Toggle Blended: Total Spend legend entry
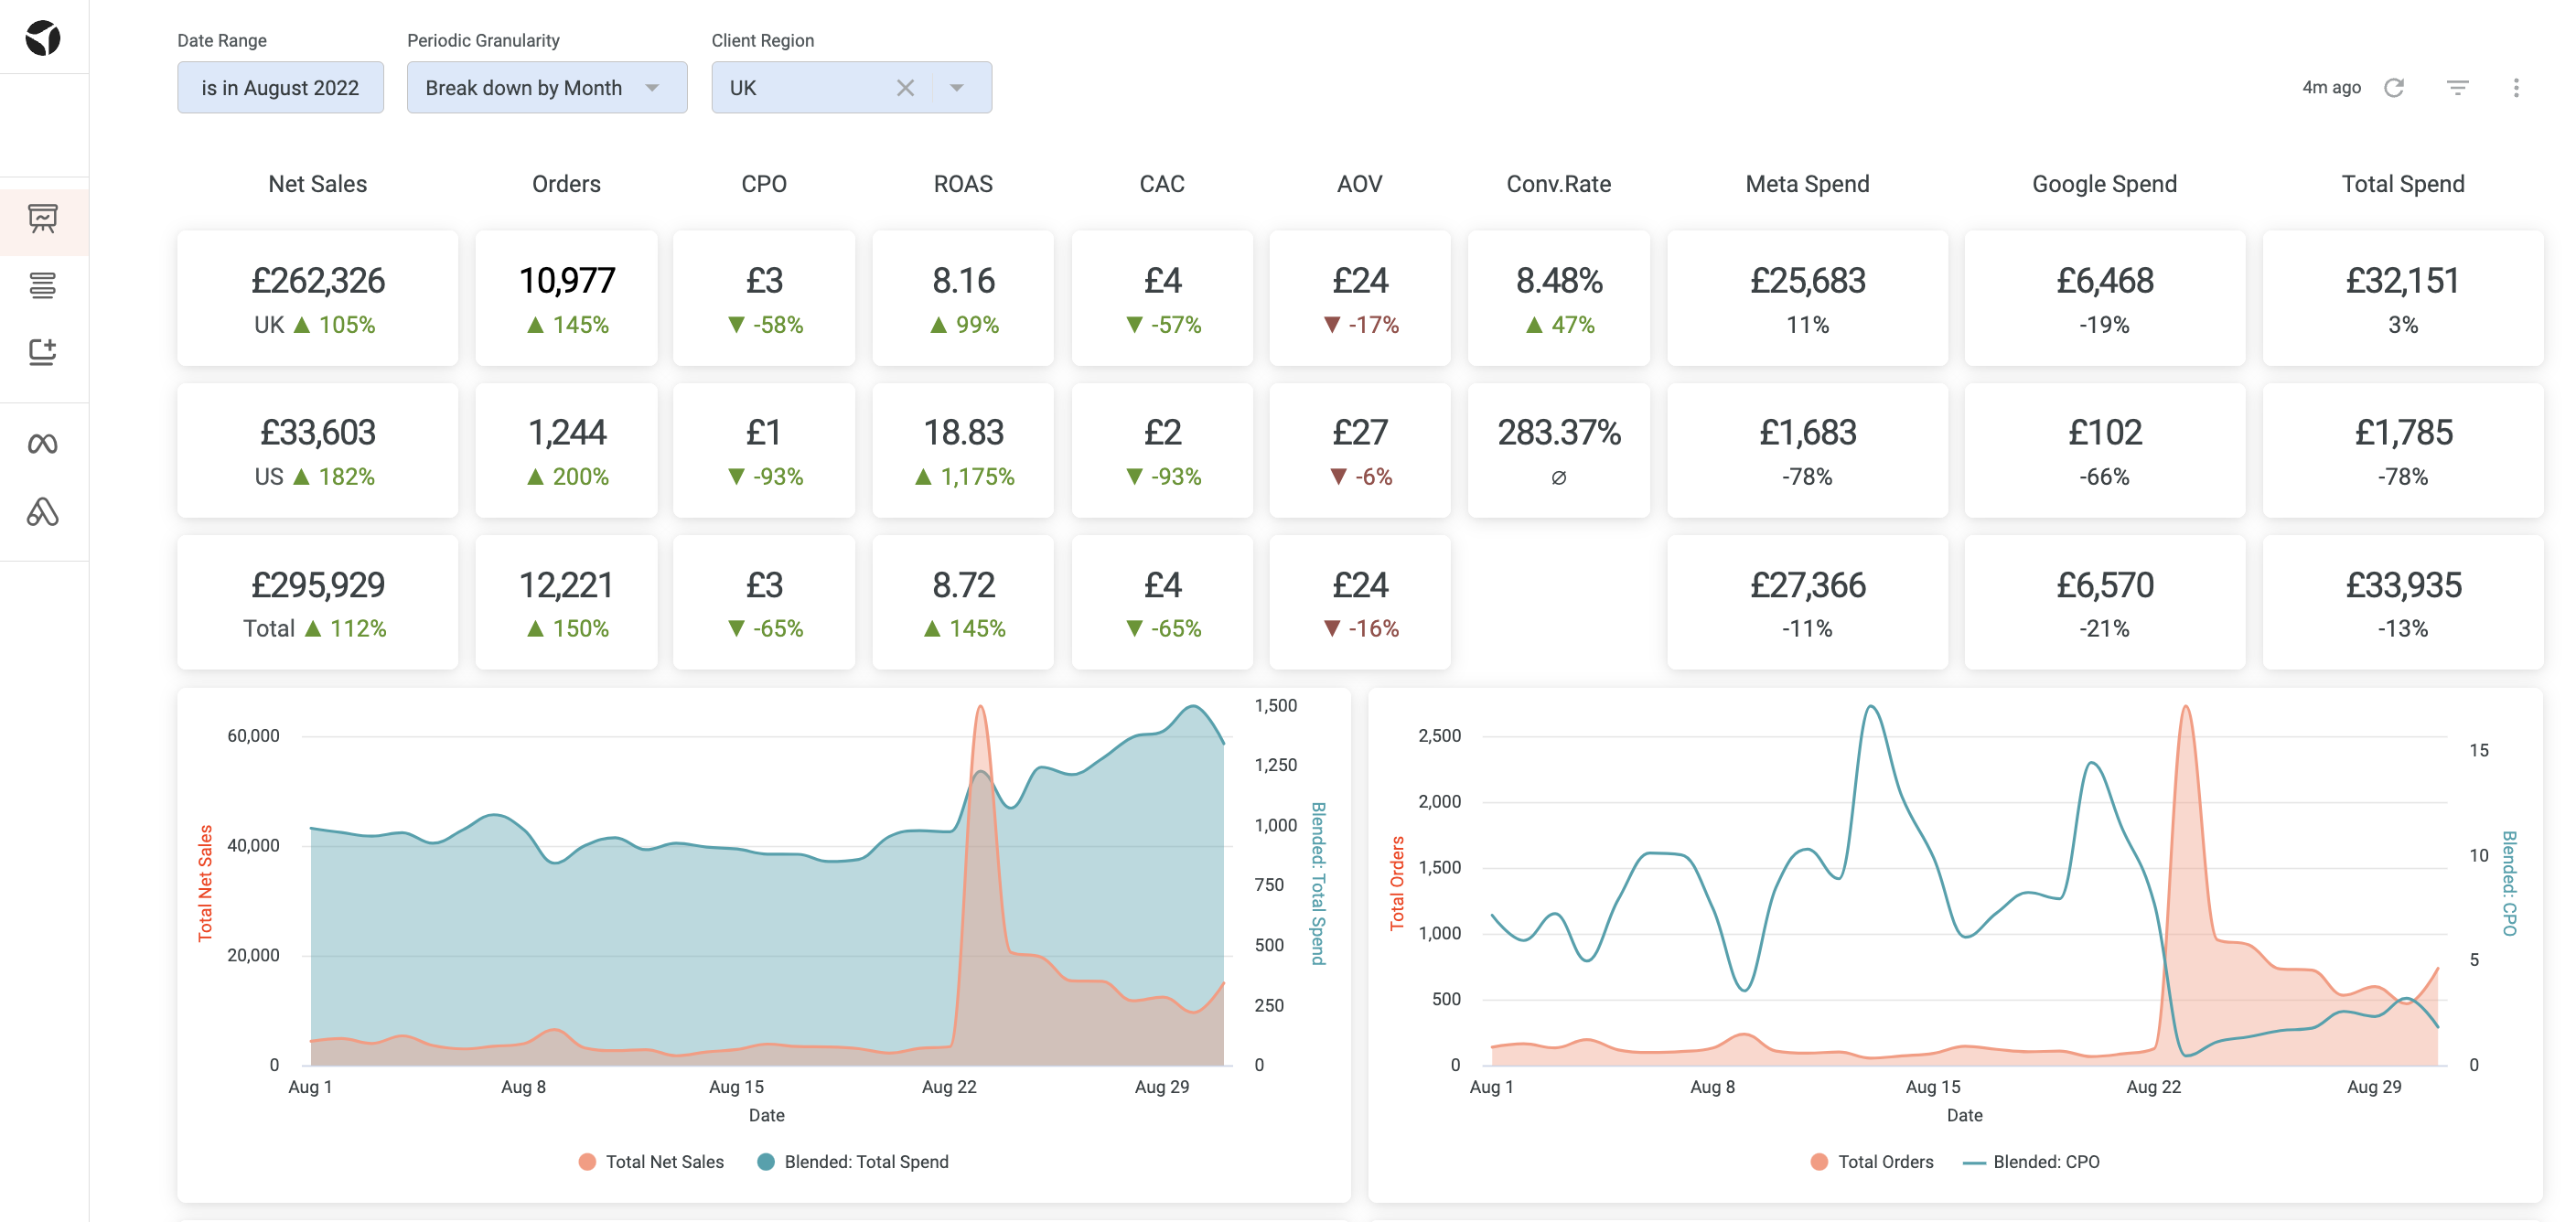Viewport: 2576px width, 1222px height. tap(853, 1161)
